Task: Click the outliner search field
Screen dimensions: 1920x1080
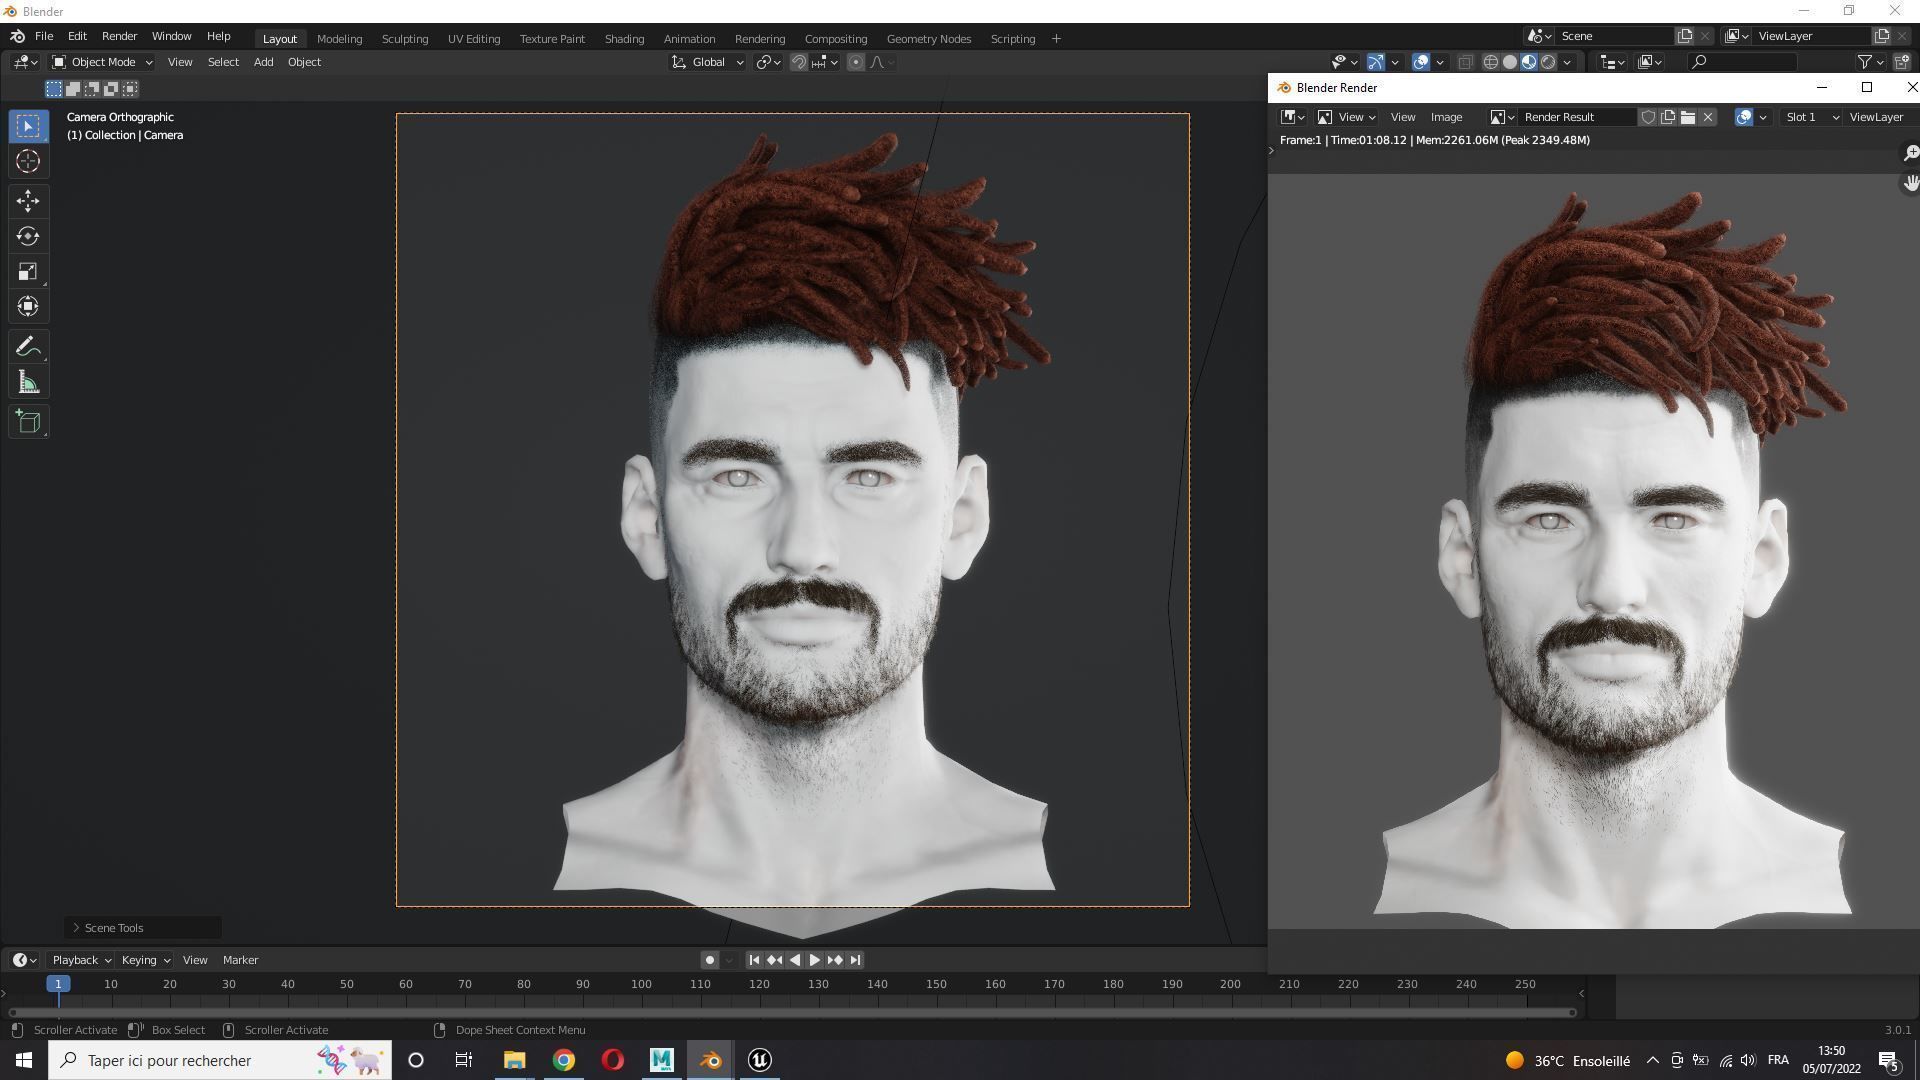Action: tap(1741, 62)
